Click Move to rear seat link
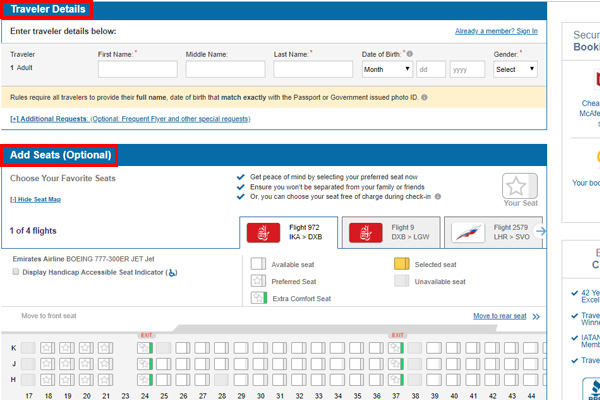The image size is (600, 400). 500,316
